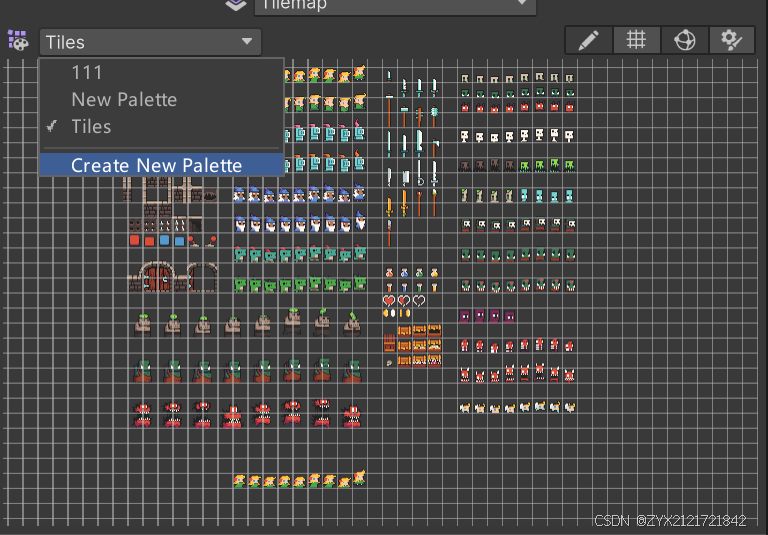The height and width of the screenshot is (535, 768).
Task: Pick the half-filled heart tile
Action: (x=404, y=300)
